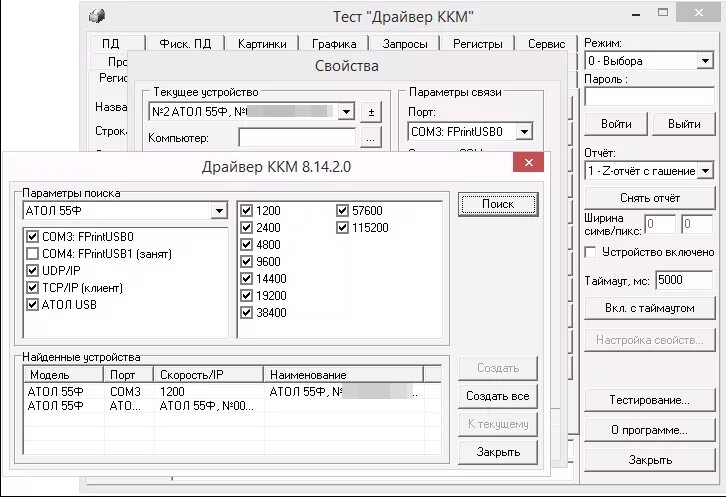Click the Пароль input field
This screenshot has height=497, width=726.
(x=649, y=97)
